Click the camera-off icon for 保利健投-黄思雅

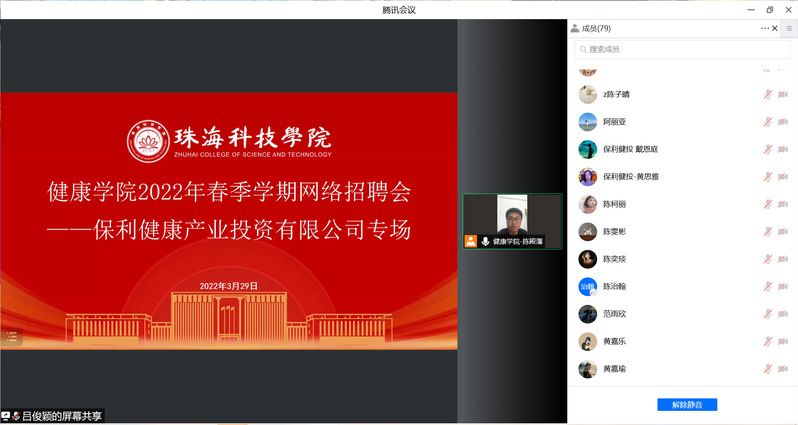[x=783, y=177]
